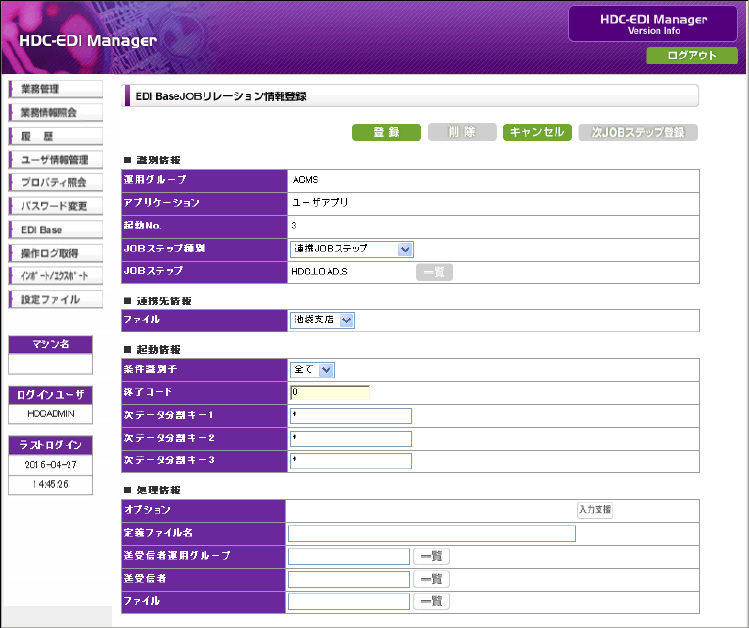This screenshot has width=749, height=628.
Task: Open the 業務管理 sidebar menu
Action: [55, 89]
